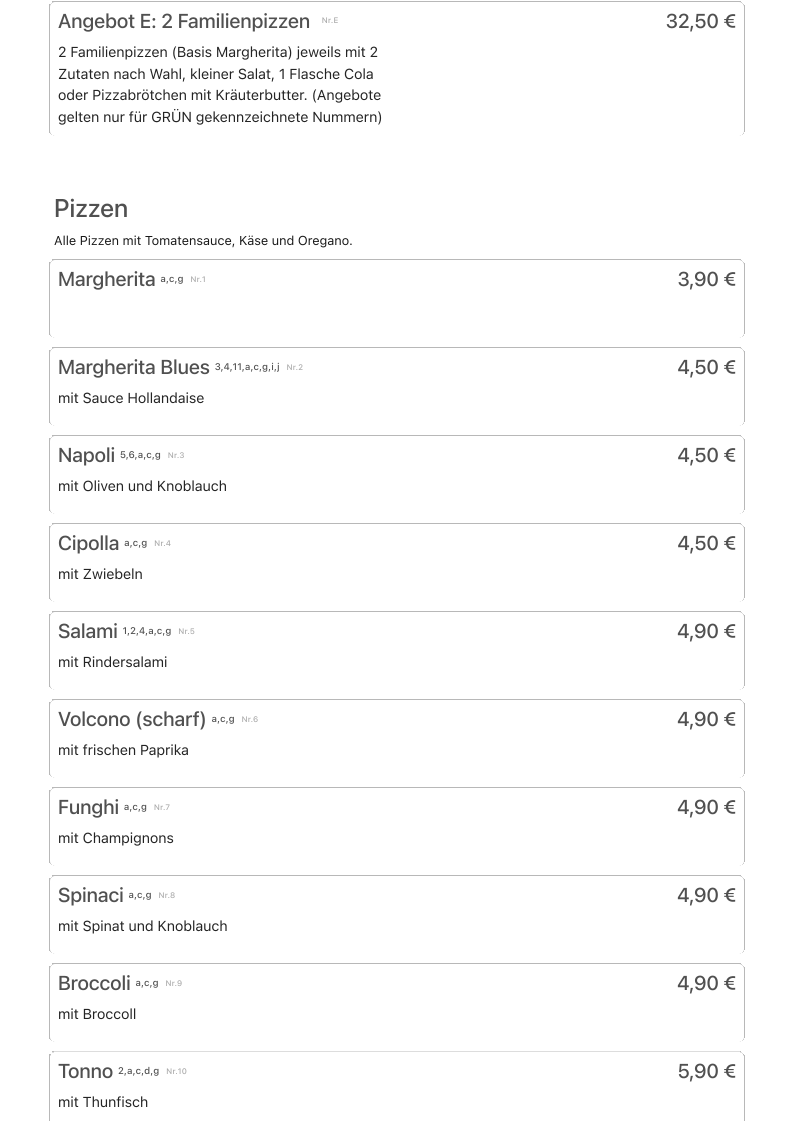This screenshot has width=793, height=1122.
Task: Select the Salami pizza name
Action: (x=88, y=632)
